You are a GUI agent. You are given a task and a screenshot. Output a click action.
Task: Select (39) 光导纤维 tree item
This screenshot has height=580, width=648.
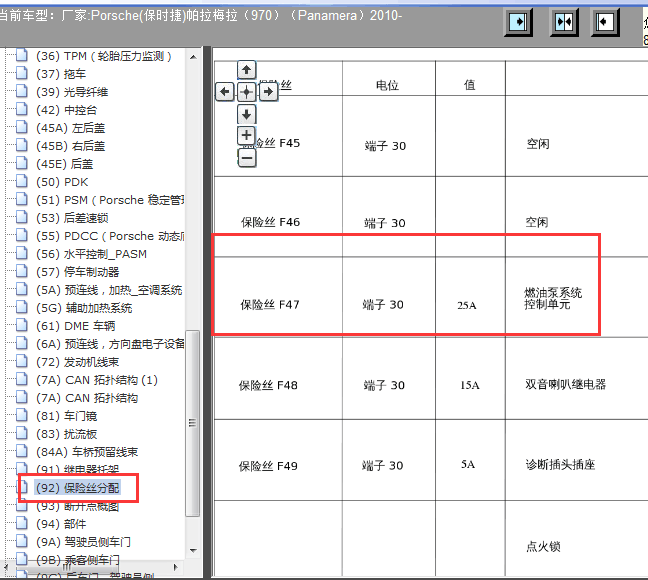72,92
